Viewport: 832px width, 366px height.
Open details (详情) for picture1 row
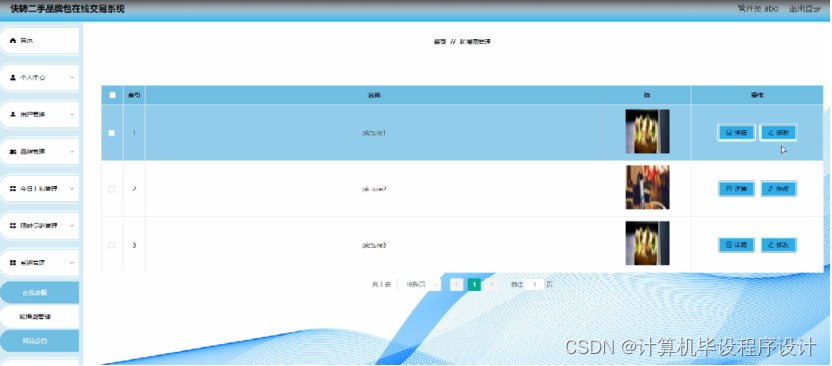coord(736,133)
